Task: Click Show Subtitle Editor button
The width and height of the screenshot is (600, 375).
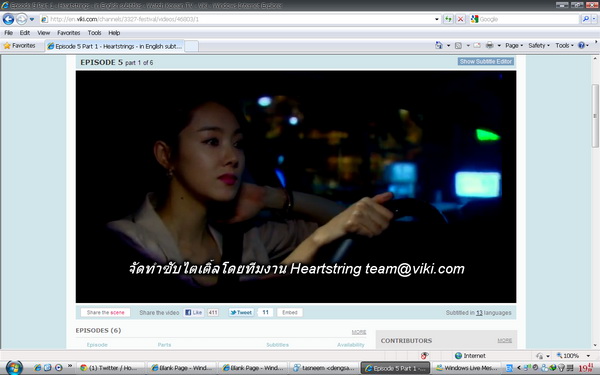Action: pos(486,62)
